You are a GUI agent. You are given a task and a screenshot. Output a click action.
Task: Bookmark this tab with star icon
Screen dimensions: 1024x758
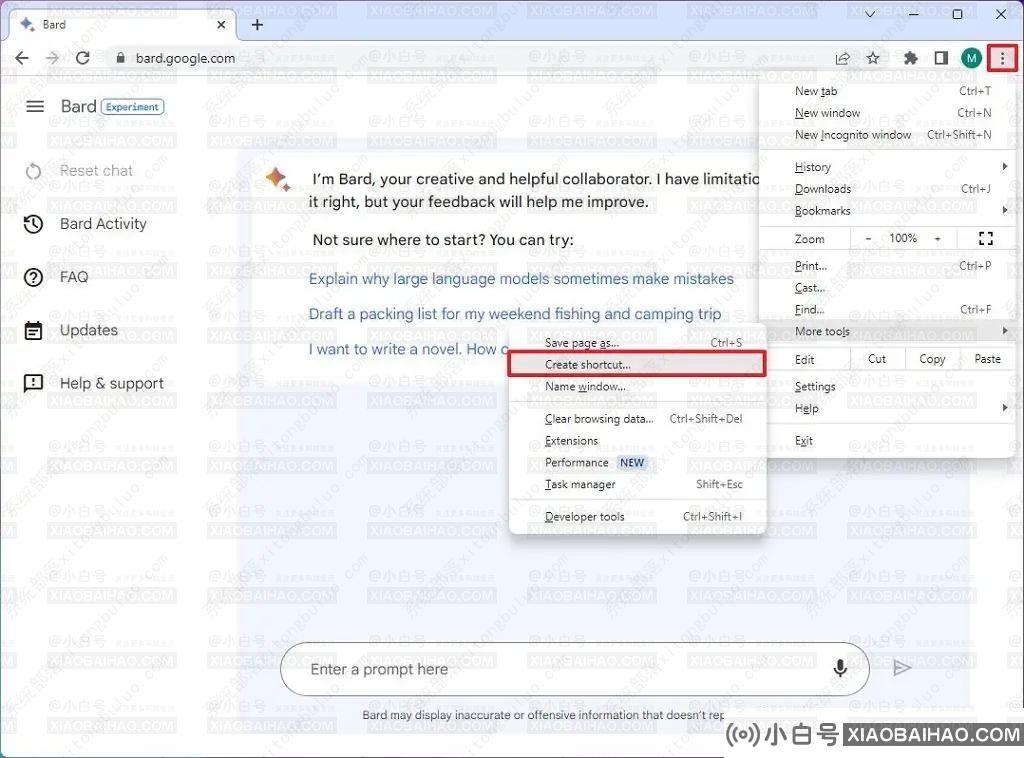pyautogui.click(x=873, y=59)
